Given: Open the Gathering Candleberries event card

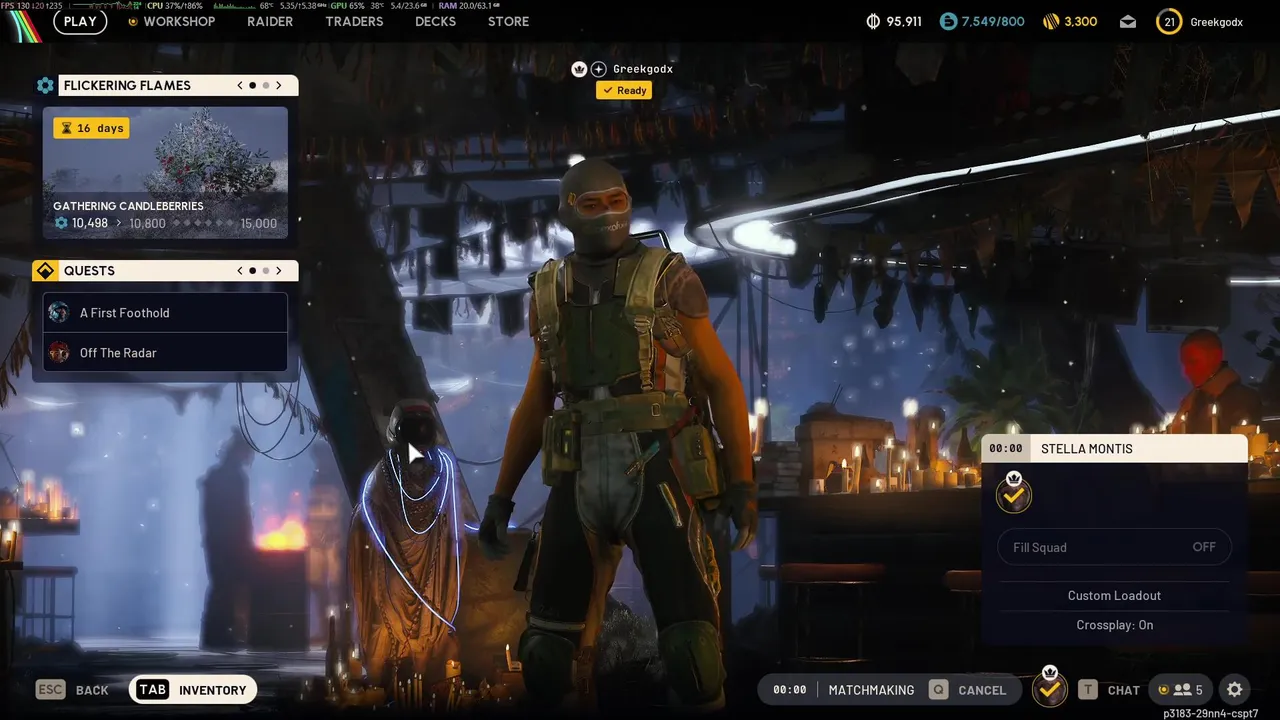Looking at the screenshot, I should tap(165, 173).
